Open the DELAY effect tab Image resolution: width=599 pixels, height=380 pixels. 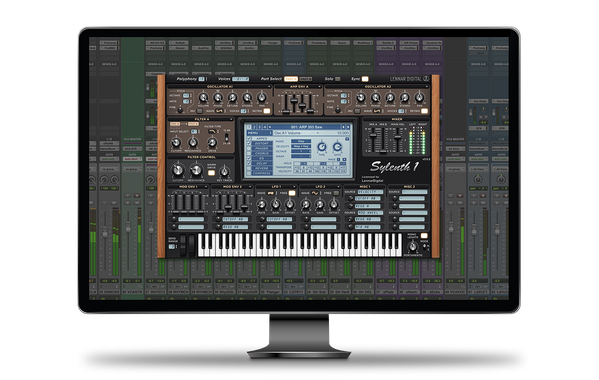coord(262,163)
